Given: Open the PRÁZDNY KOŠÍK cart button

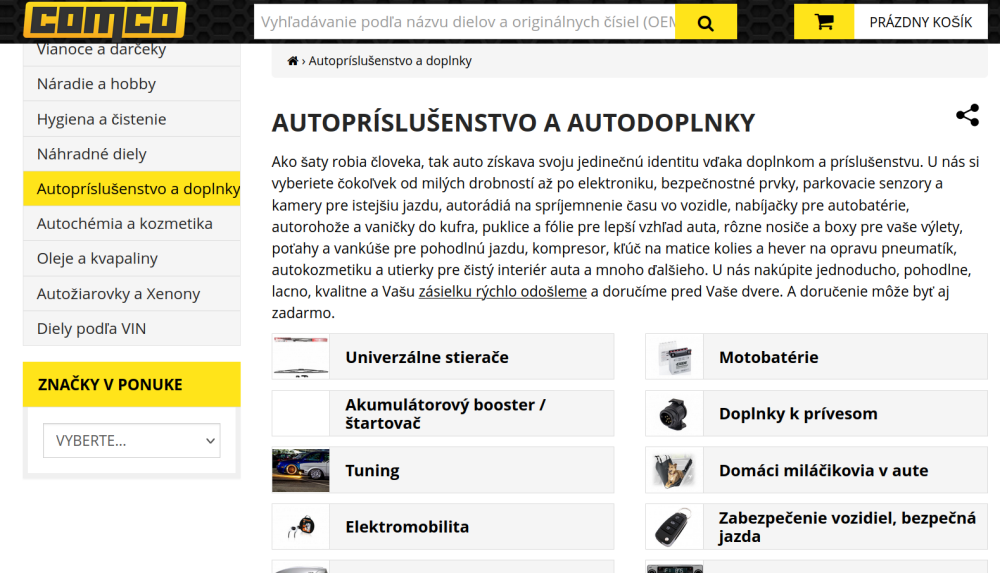Looking at the screenshot, I should point(920,22).
